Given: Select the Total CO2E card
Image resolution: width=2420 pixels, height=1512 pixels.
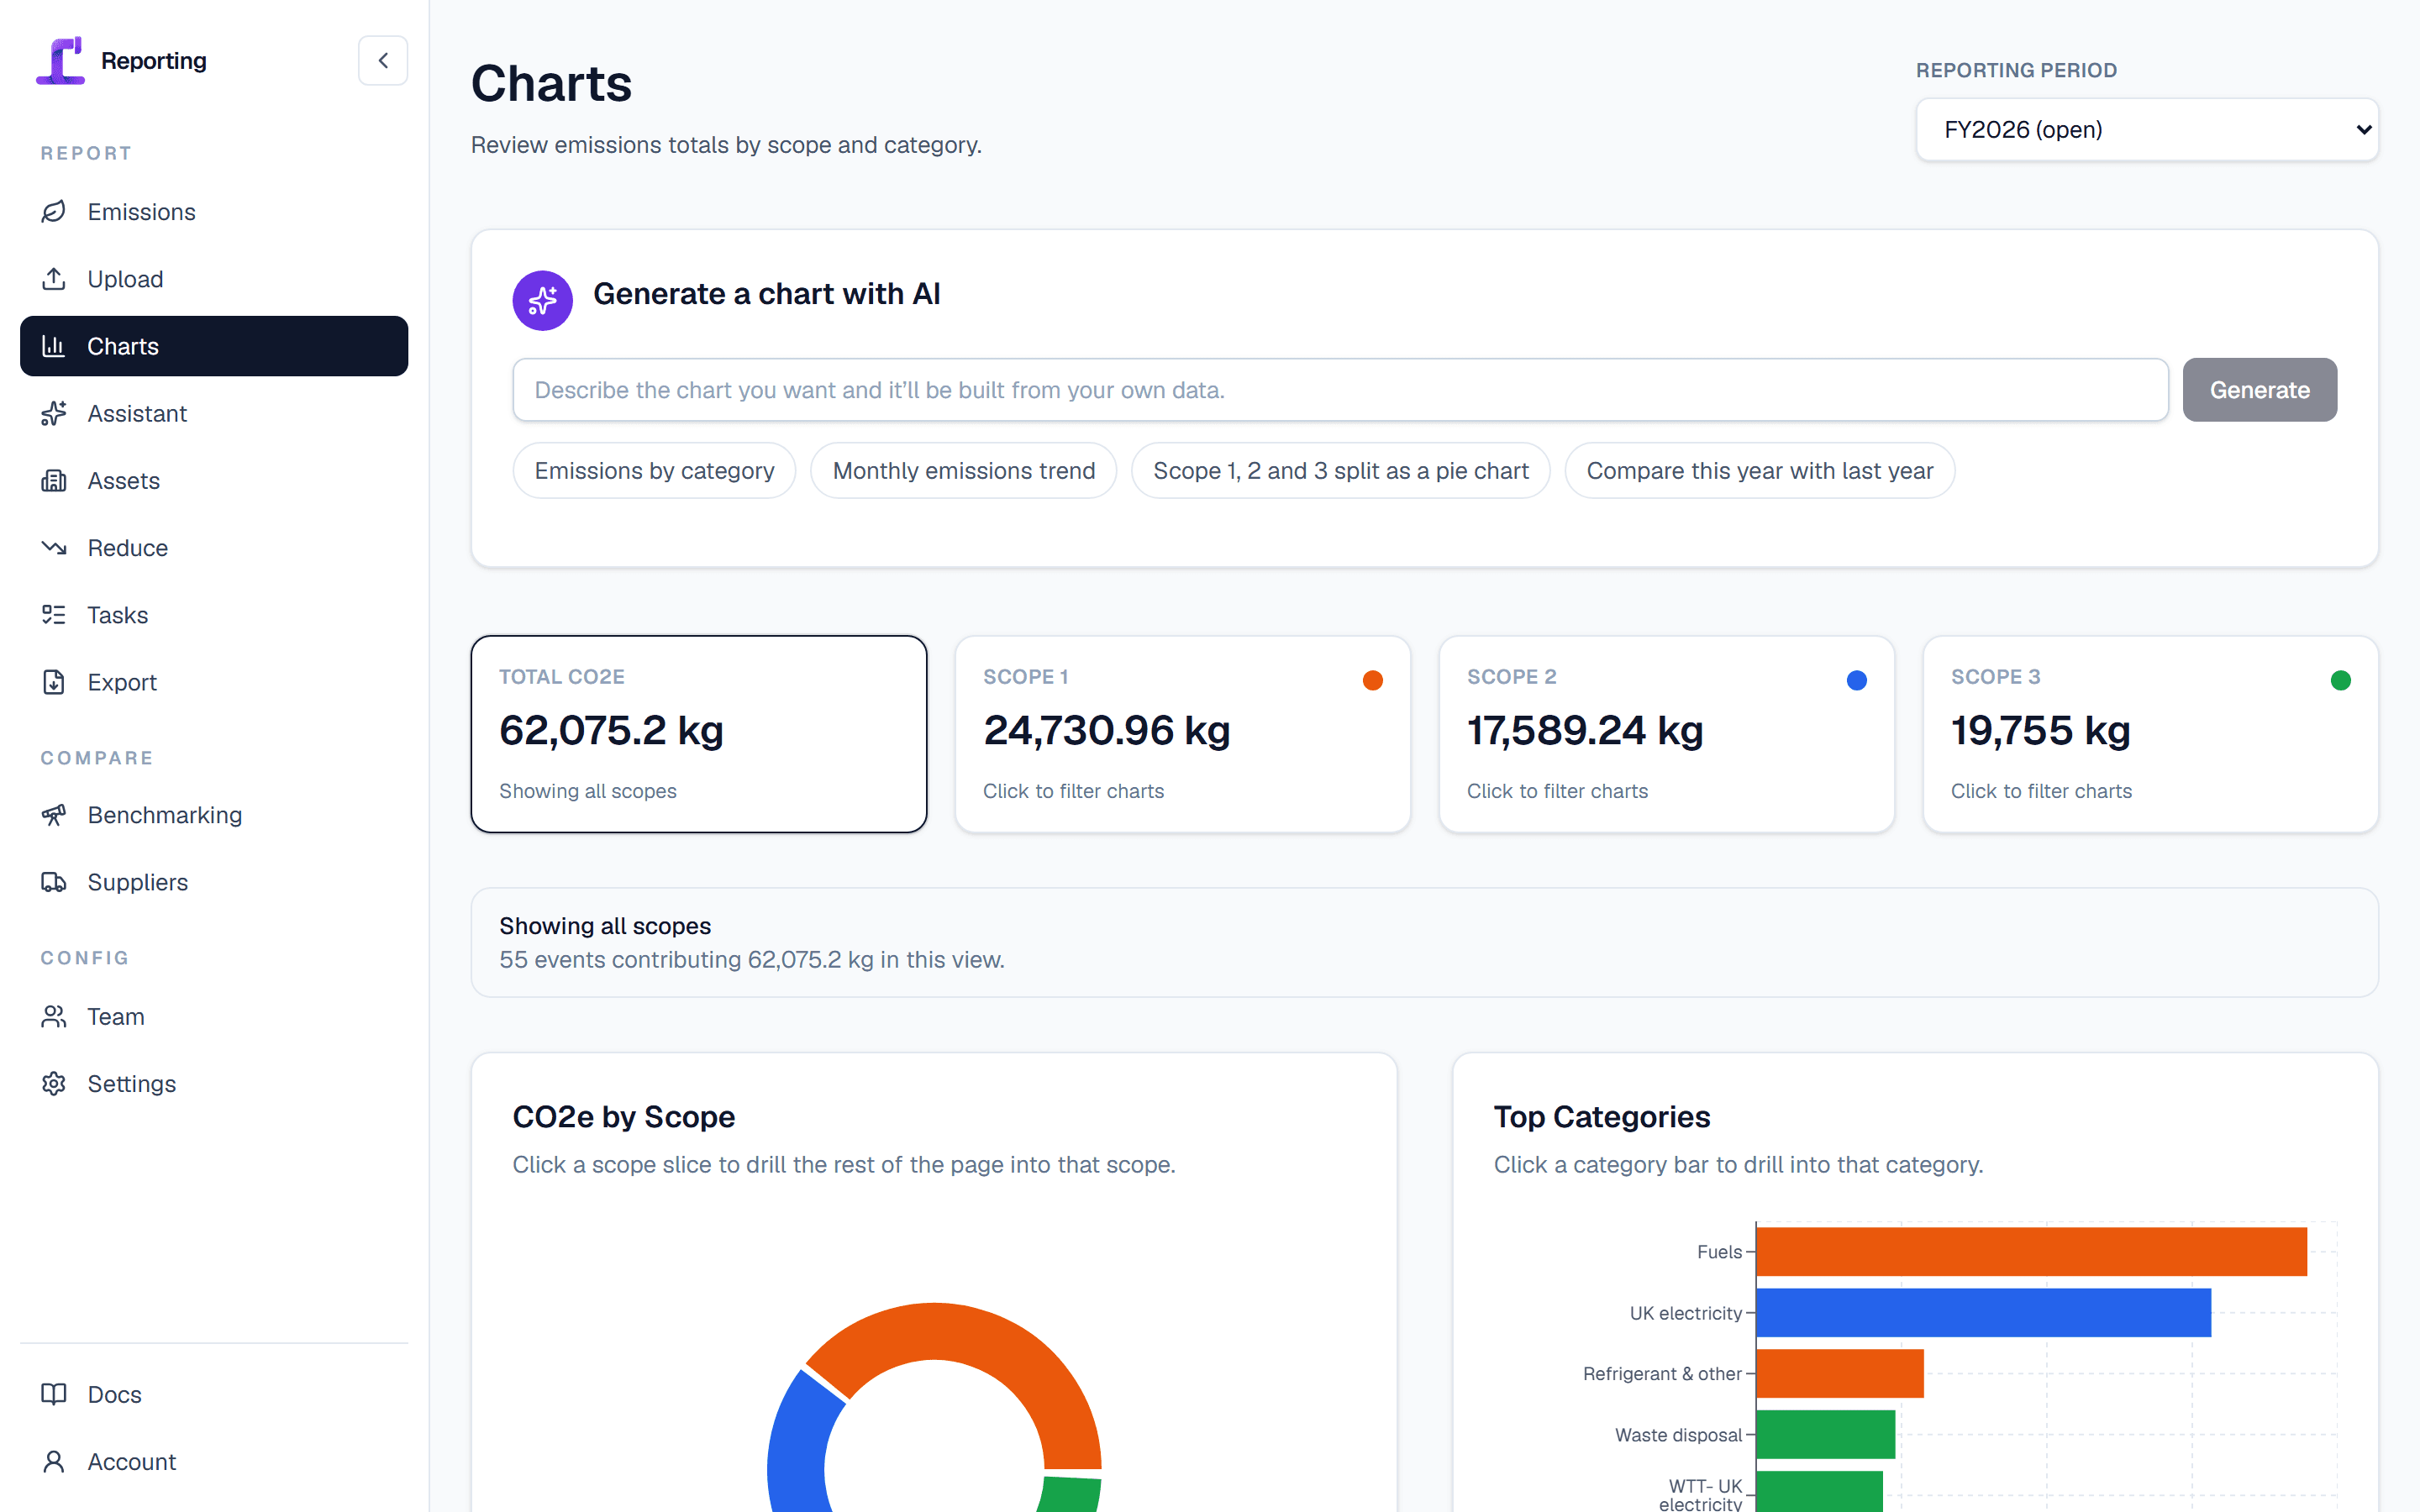Looking at the screenshot, I should [x=699, y=734].
